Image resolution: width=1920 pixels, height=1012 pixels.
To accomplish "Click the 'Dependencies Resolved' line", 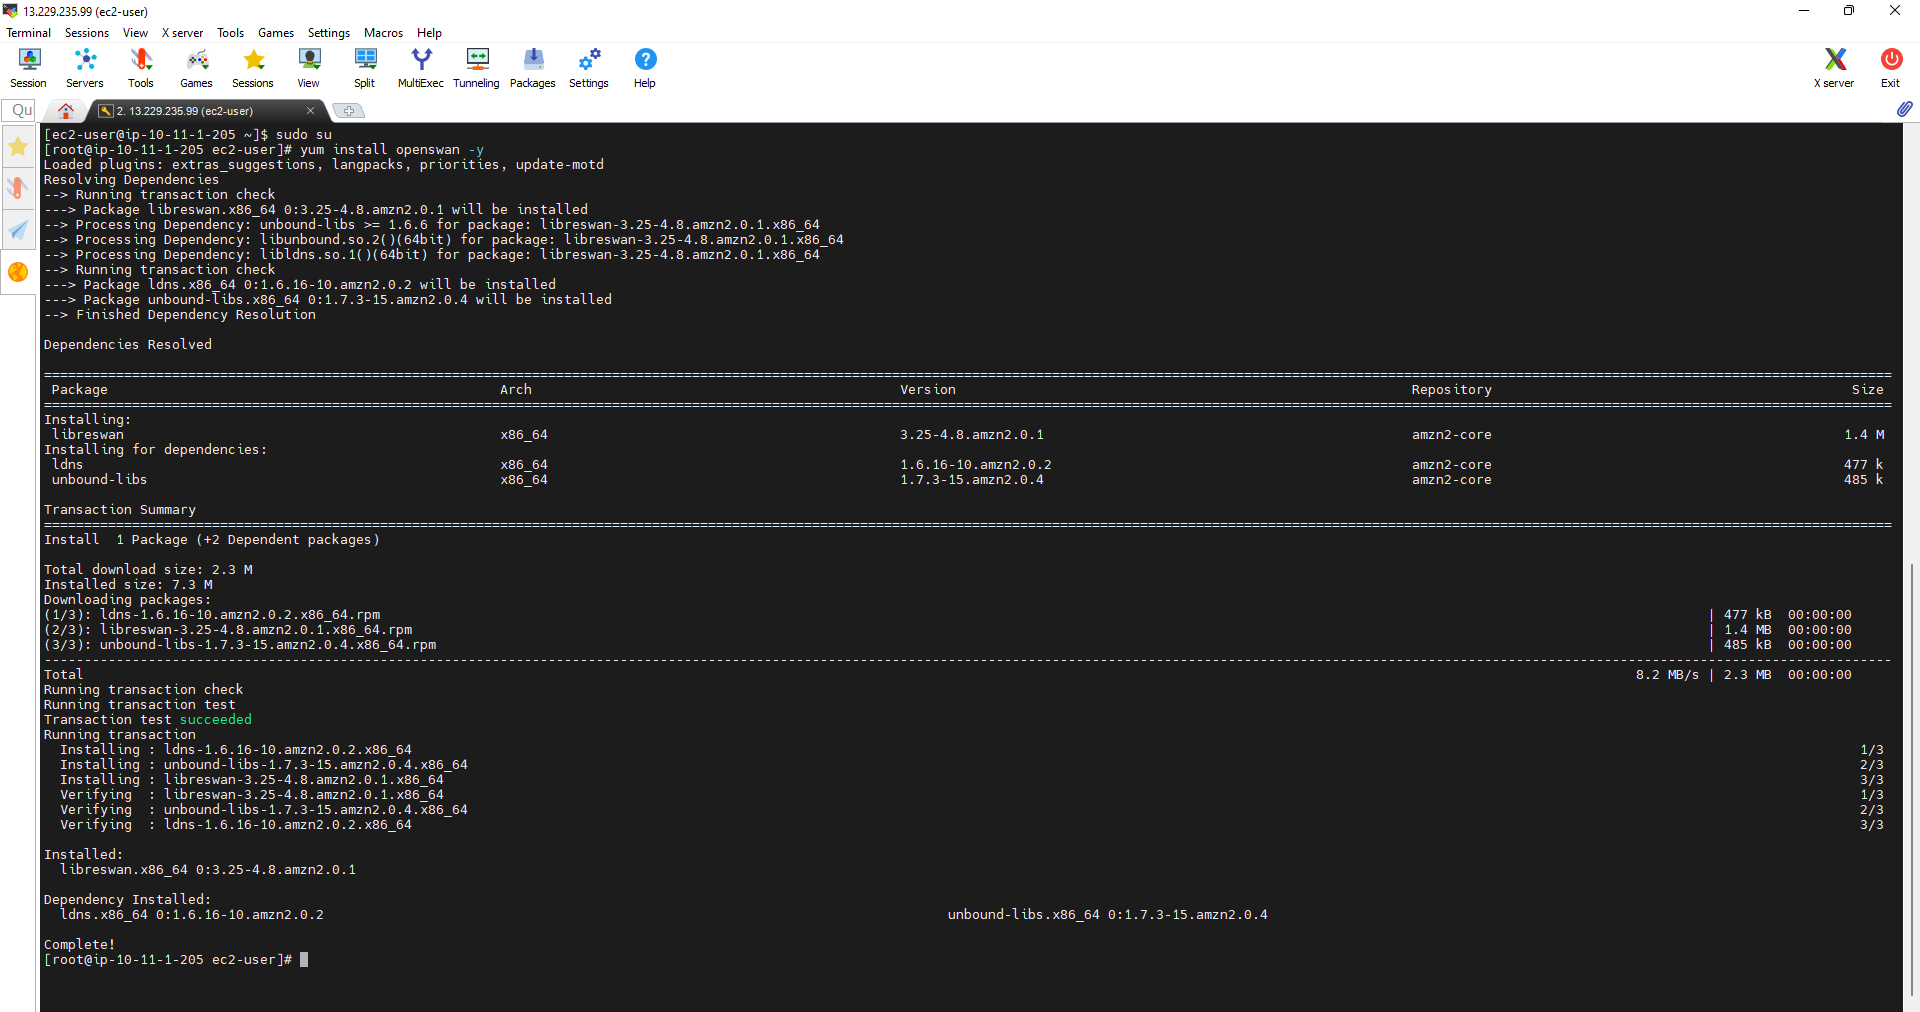I will tap(128, 345).
